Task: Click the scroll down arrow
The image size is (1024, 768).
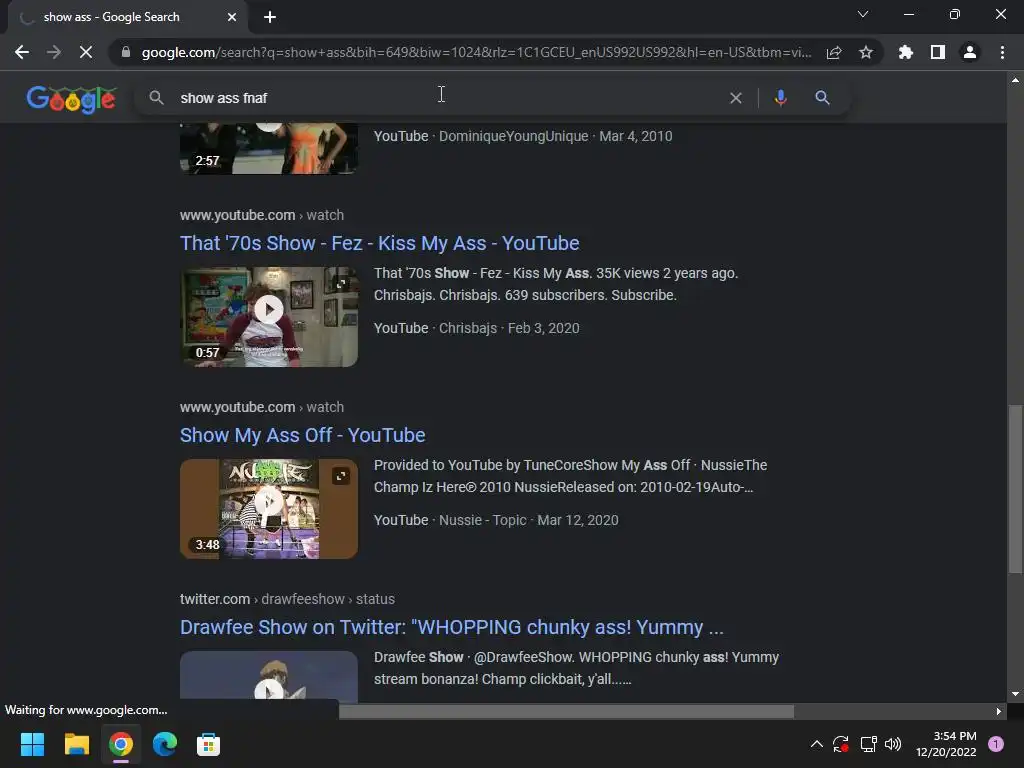Action: pos(1015,694)
